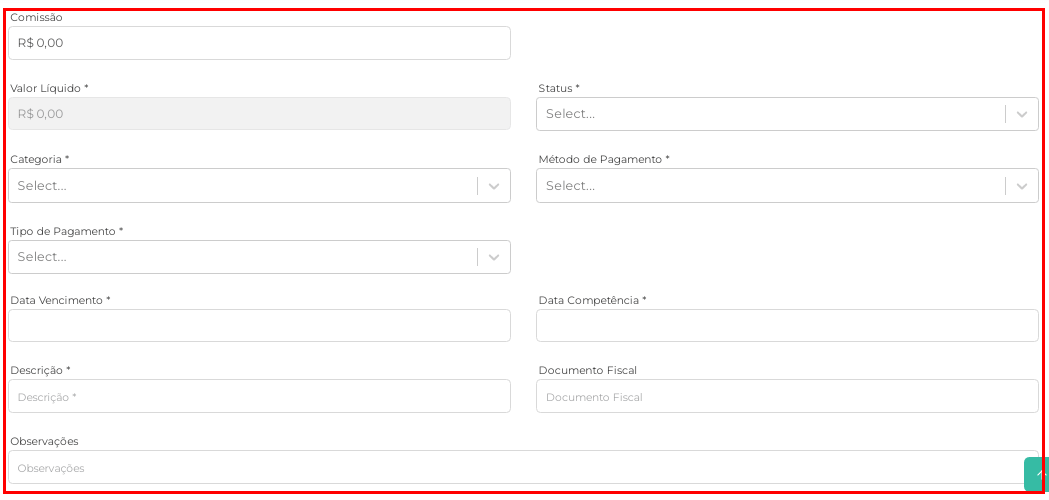The width and height of the screenshot is (1049, 500).
Task: Click the "Valor Líquido *" label
Action: 50,88
